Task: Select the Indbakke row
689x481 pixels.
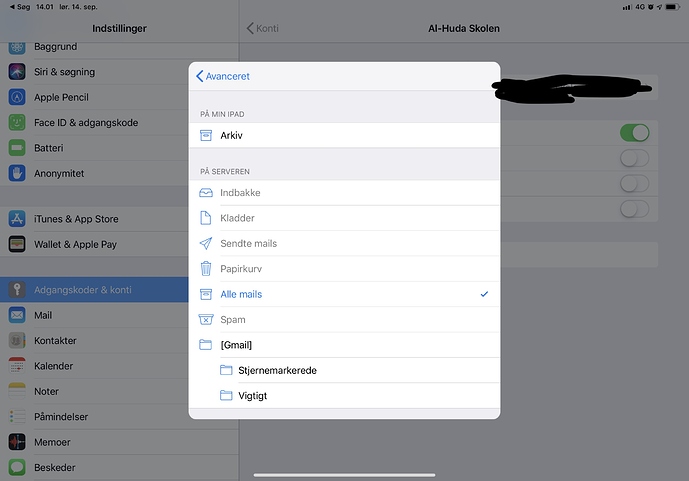Action: (344, 193)
